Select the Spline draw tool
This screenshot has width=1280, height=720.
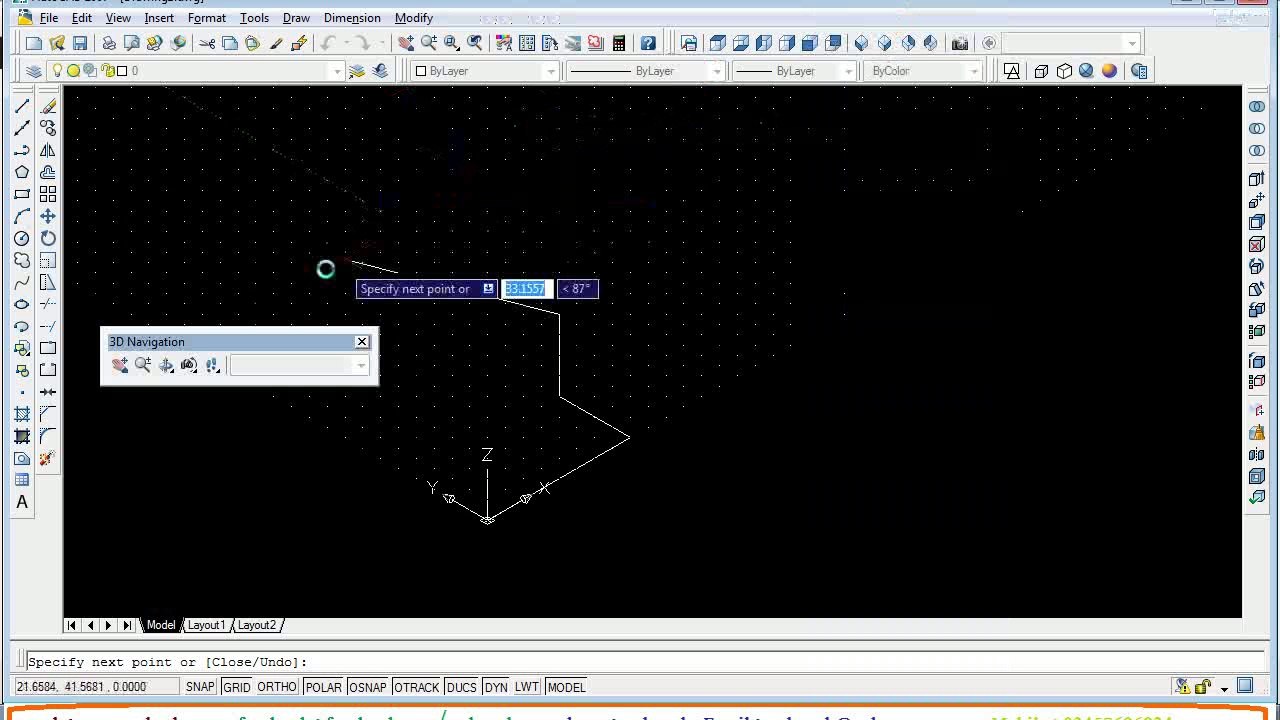[22, 282]
